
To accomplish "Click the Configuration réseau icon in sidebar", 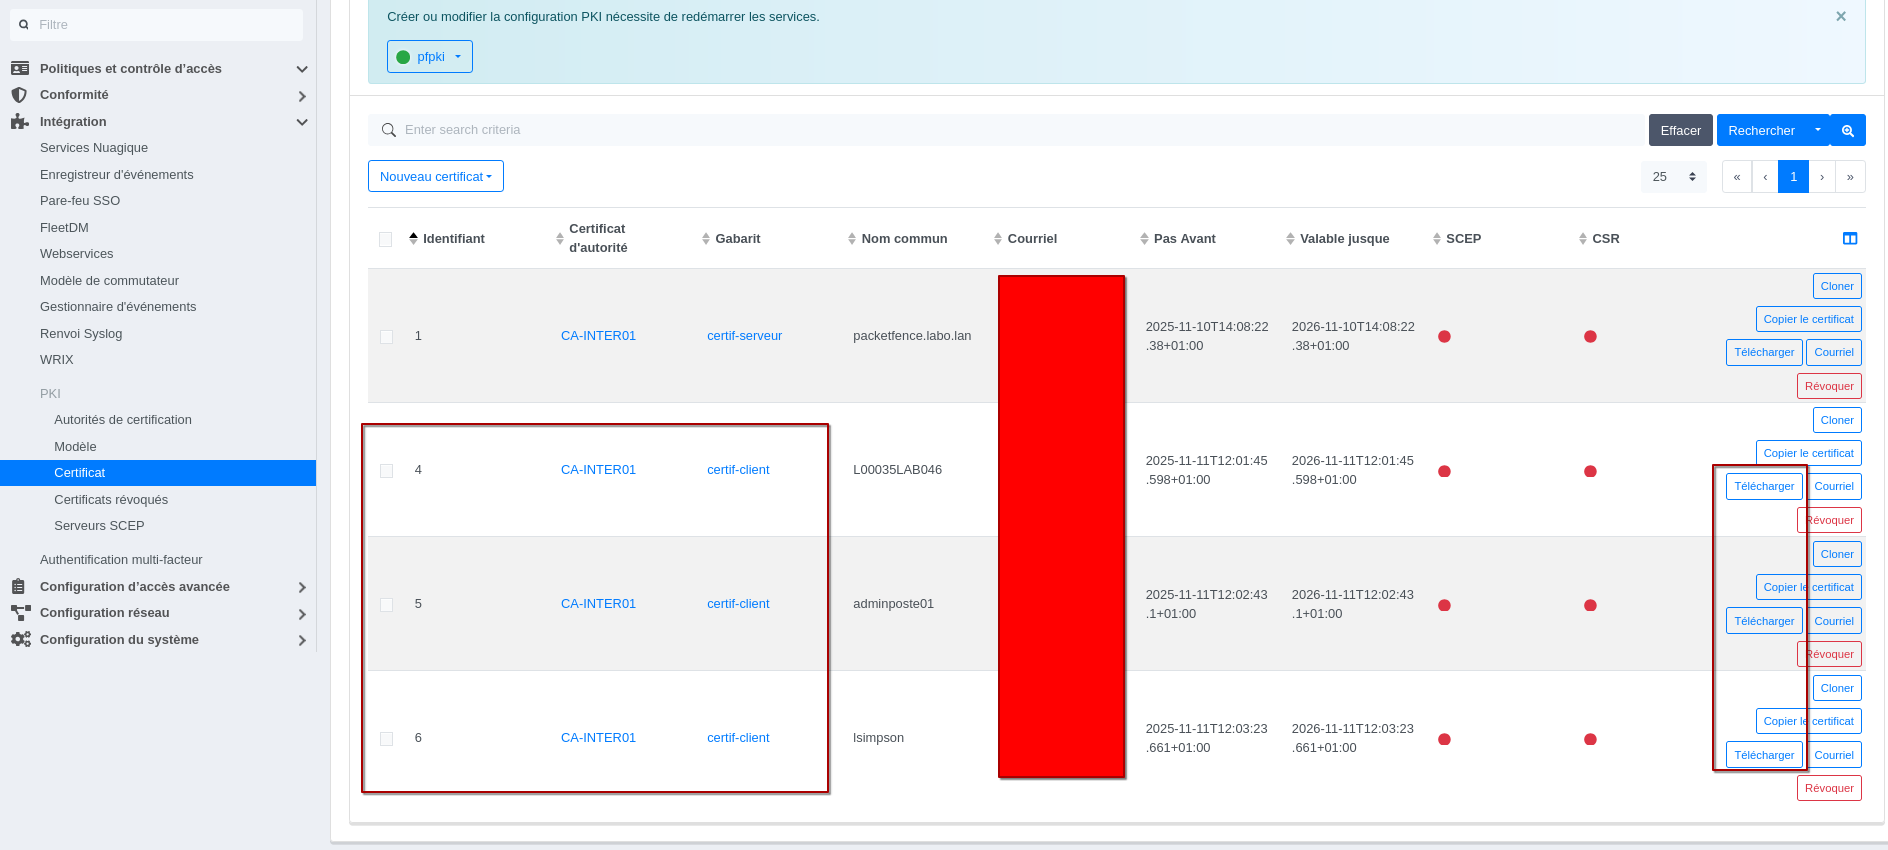I will (20, 613).
